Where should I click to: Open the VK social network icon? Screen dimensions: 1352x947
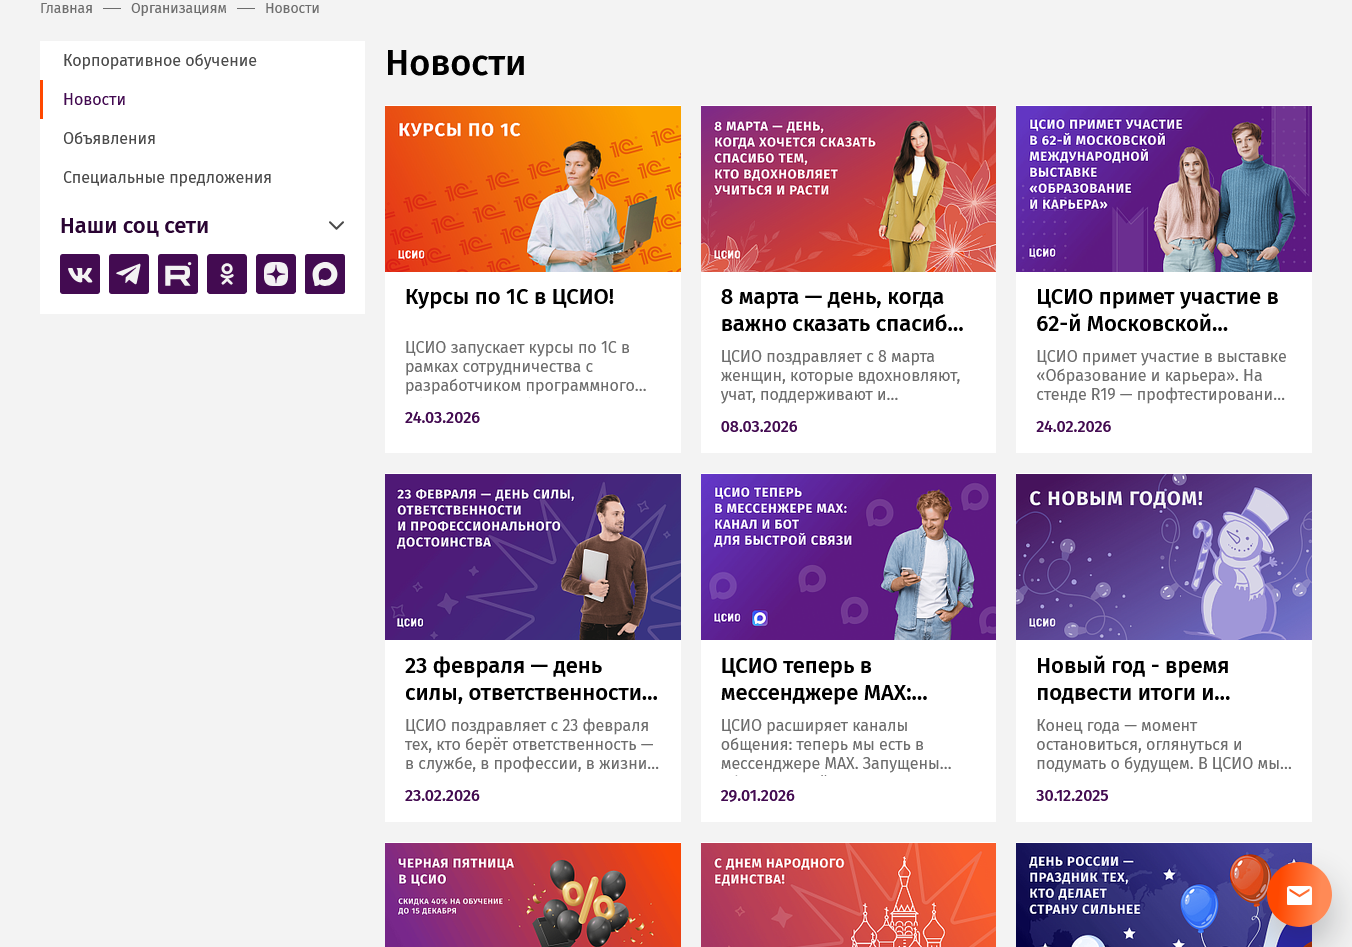pos(80,274)
